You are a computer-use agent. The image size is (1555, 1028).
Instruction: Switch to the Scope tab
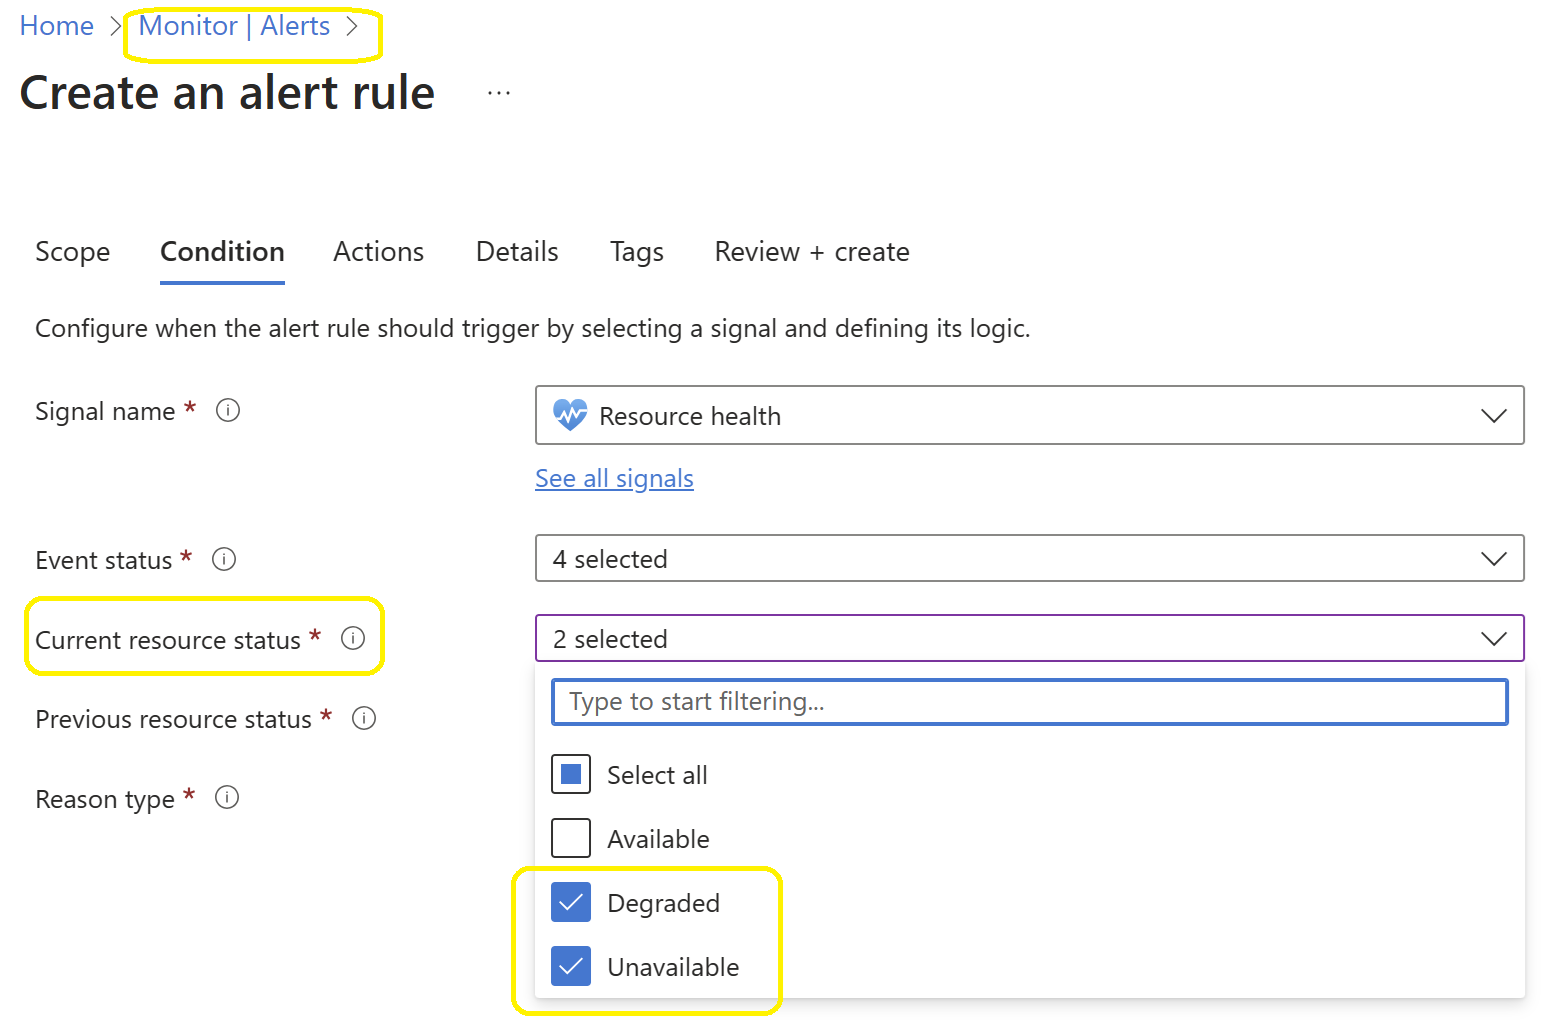pyautogui.click(x=73, y=252)
